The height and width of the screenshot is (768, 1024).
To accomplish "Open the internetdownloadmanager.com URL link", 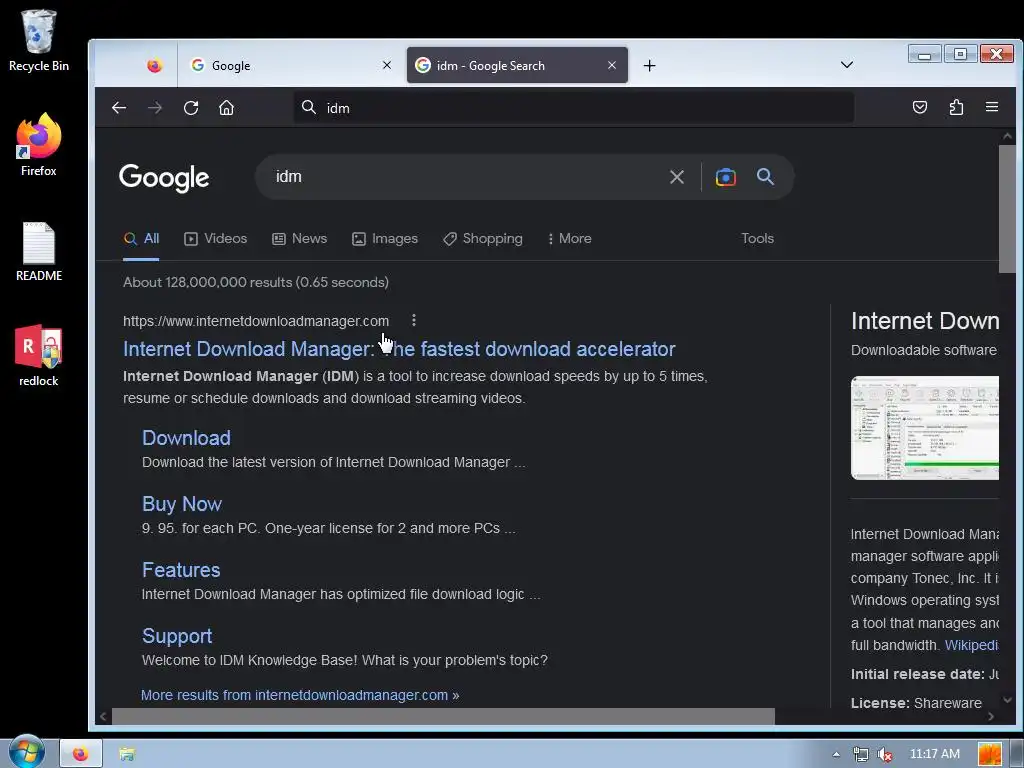I will point(256,321).
